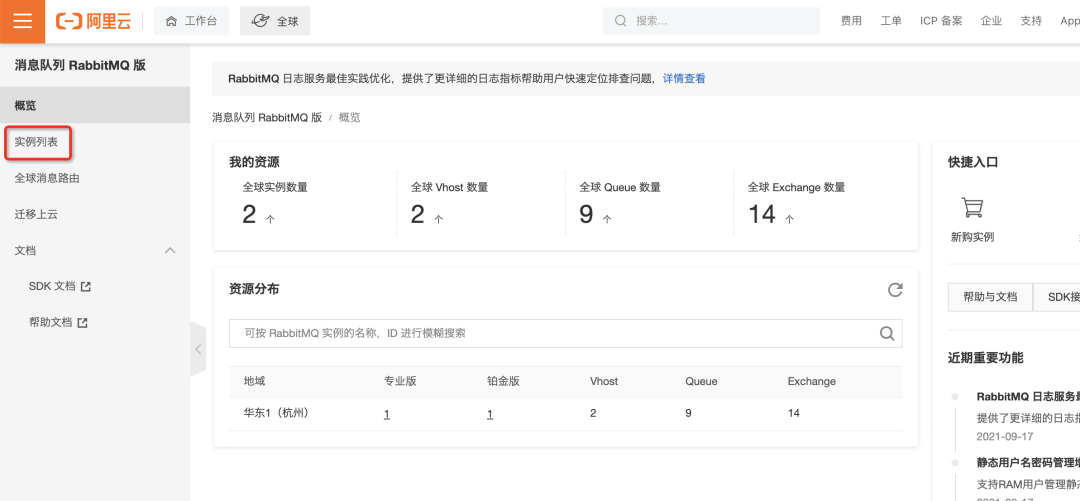Click the Exchange column header
1080x501 pixels.
(x=811, y=381)
